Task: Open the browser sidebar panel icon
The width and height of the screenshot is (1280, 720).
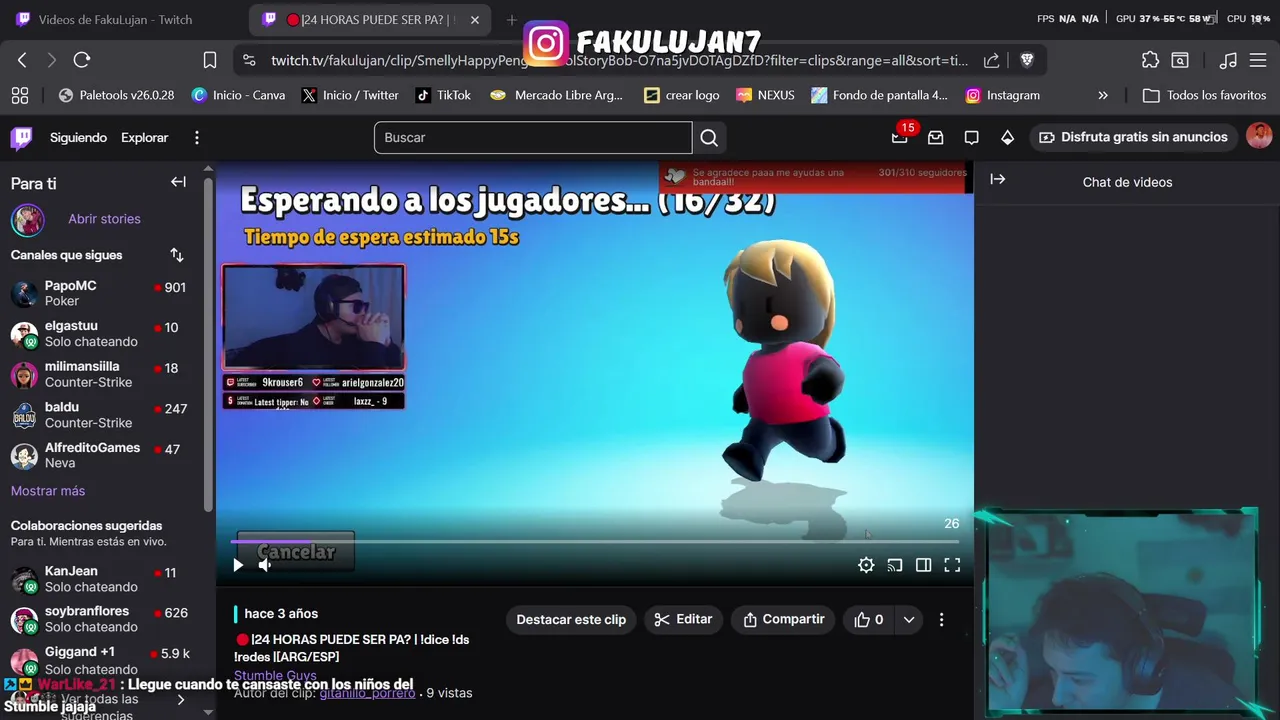Action: [x=1180, y=60]
